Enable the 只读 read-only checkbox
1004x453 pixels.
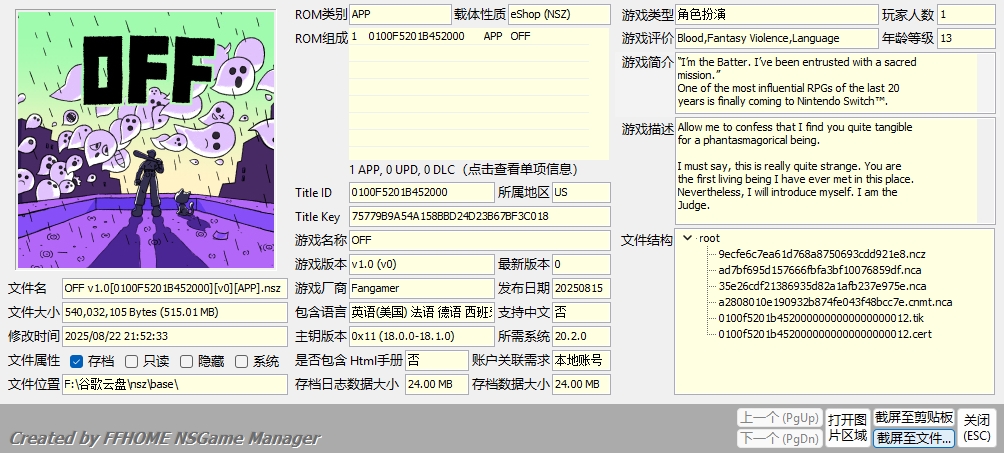click(132, 361)
